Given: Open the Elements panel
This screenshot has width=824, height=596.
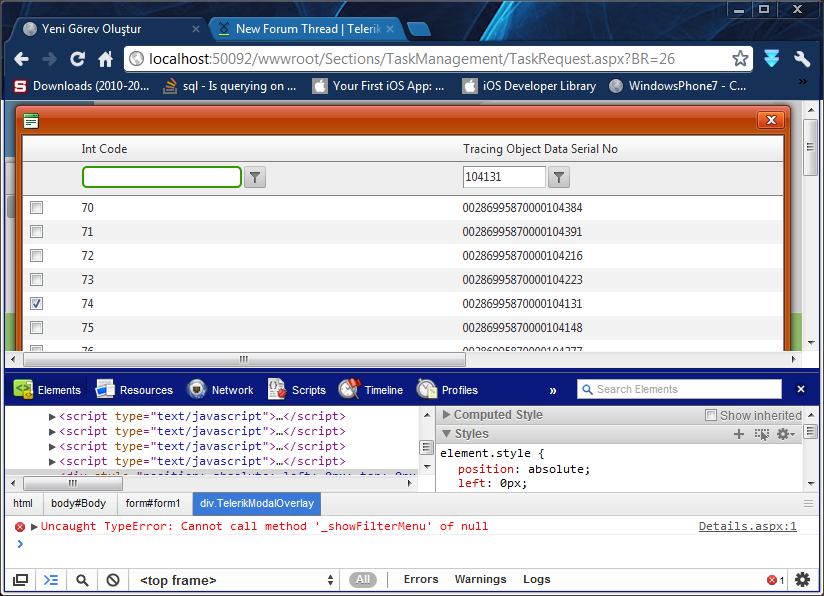Looking at the screenshot, I should (x=47, y=390).
